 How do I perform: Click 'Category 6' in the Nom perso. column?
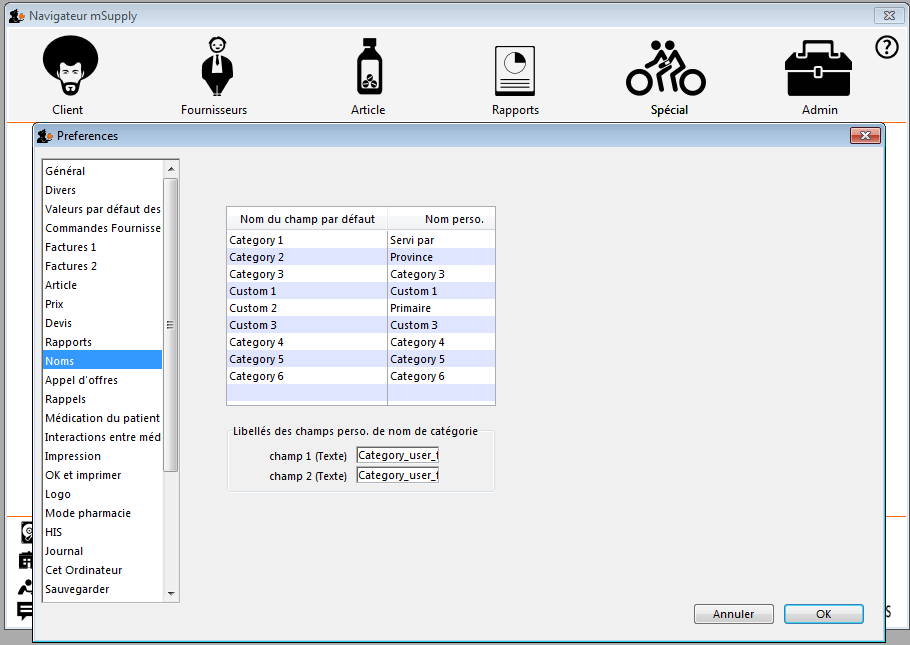coord(442,376)
